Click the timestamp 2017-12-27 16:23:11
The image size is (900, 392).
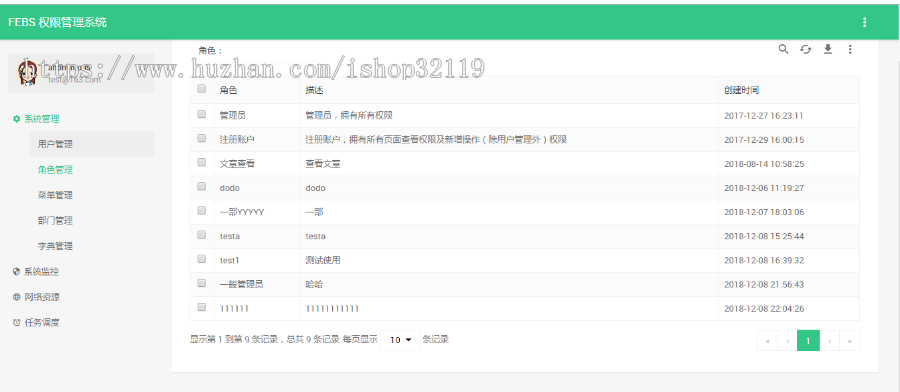tap(764, 115)
